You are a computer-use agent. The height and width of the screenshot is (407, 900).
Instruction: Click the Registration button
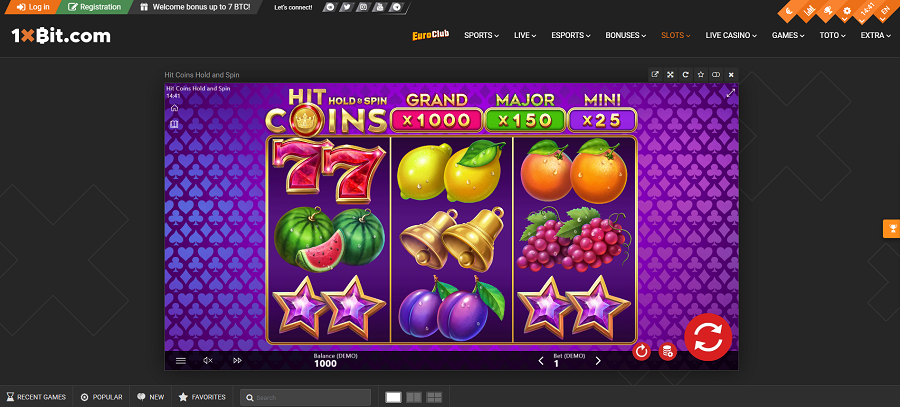coord(95,7)
